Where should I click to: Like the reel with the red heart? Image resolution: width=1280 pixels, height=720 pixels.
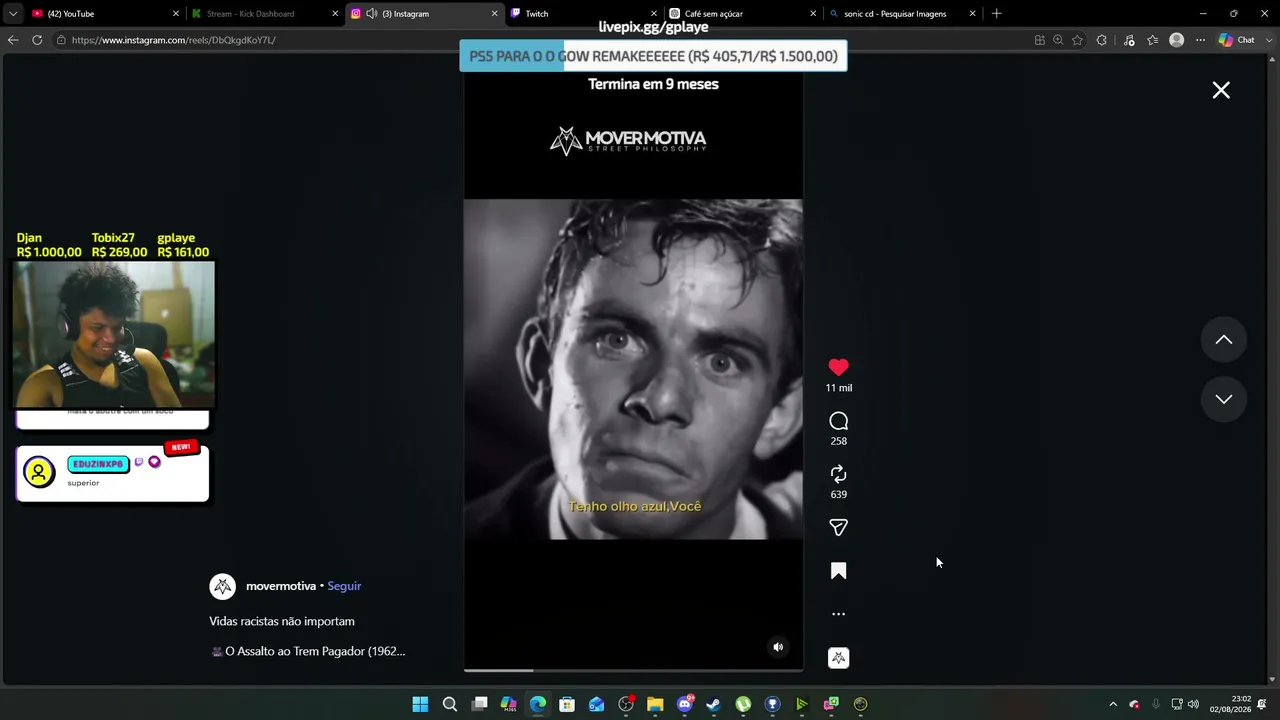(x=838, y=367)
